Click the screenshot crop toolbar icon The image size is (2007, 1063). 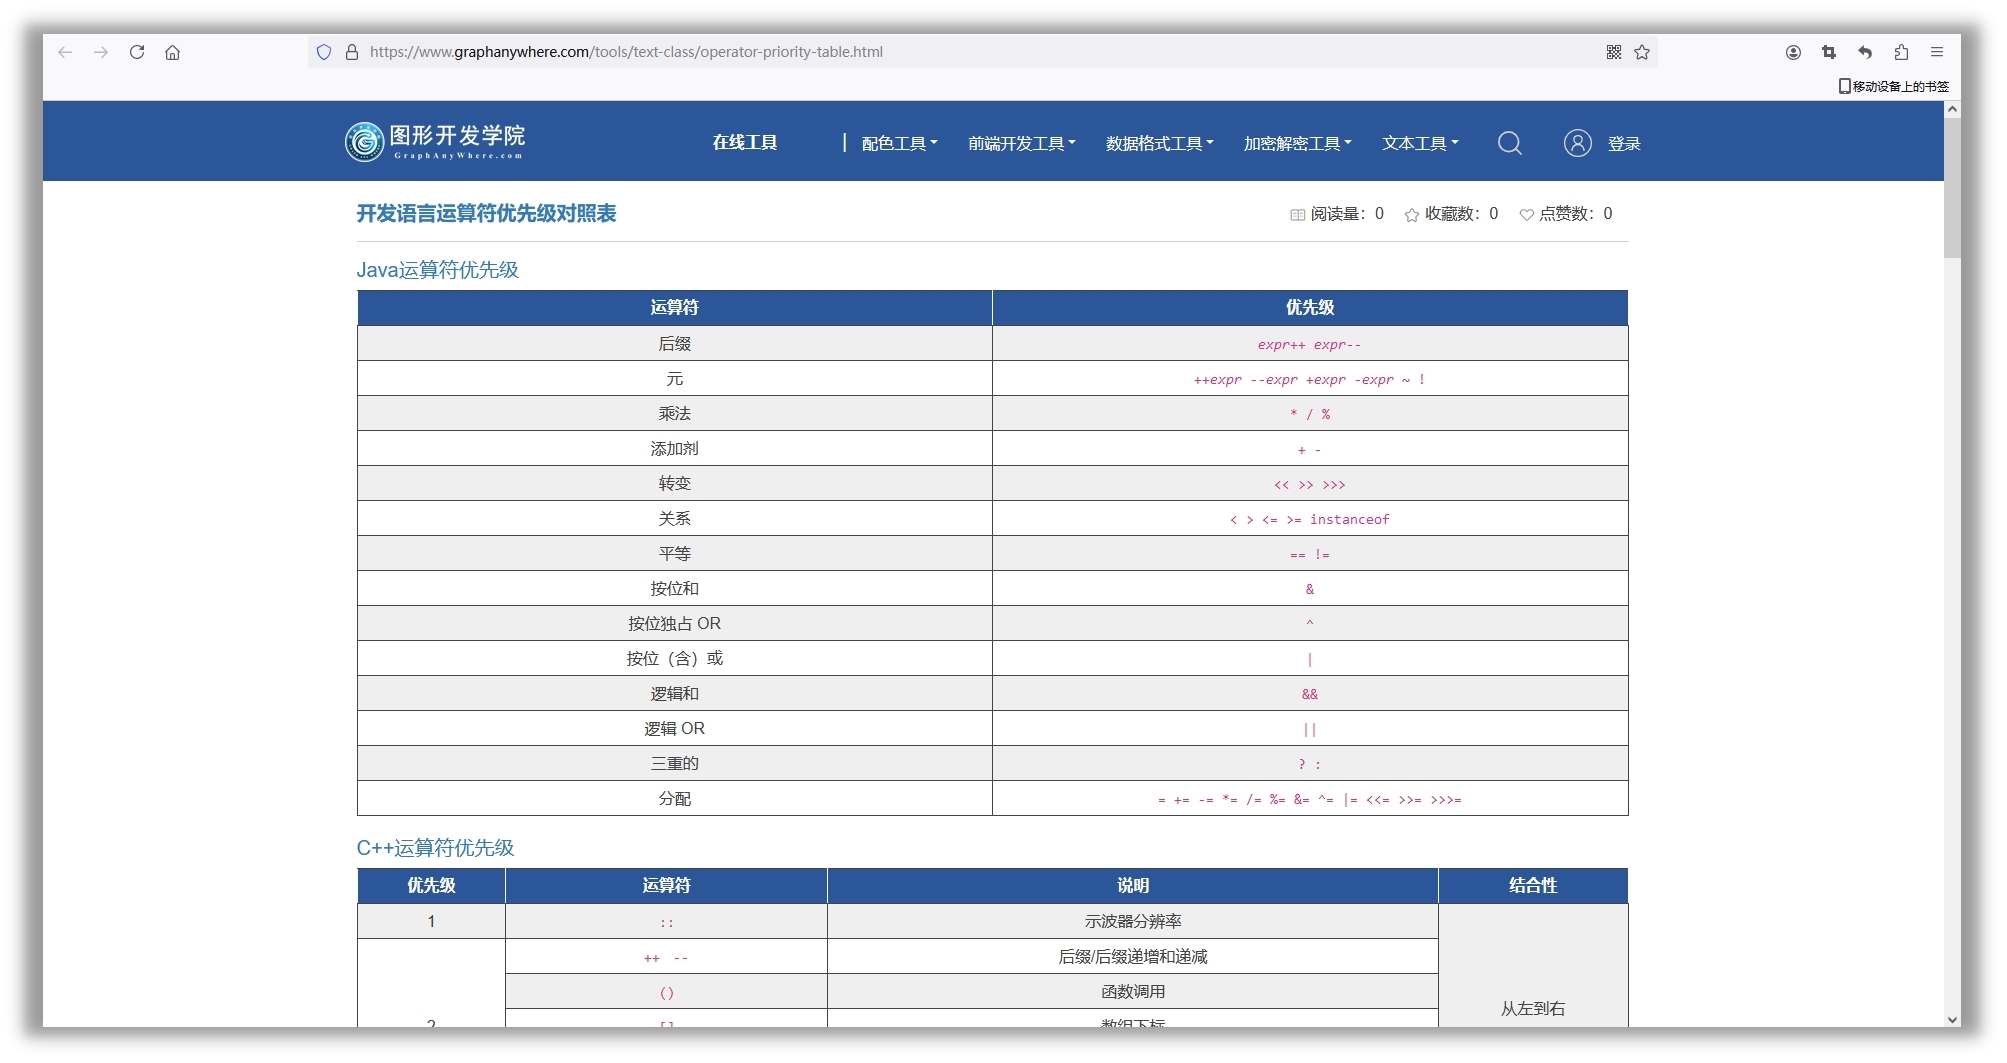[1829, 52]
